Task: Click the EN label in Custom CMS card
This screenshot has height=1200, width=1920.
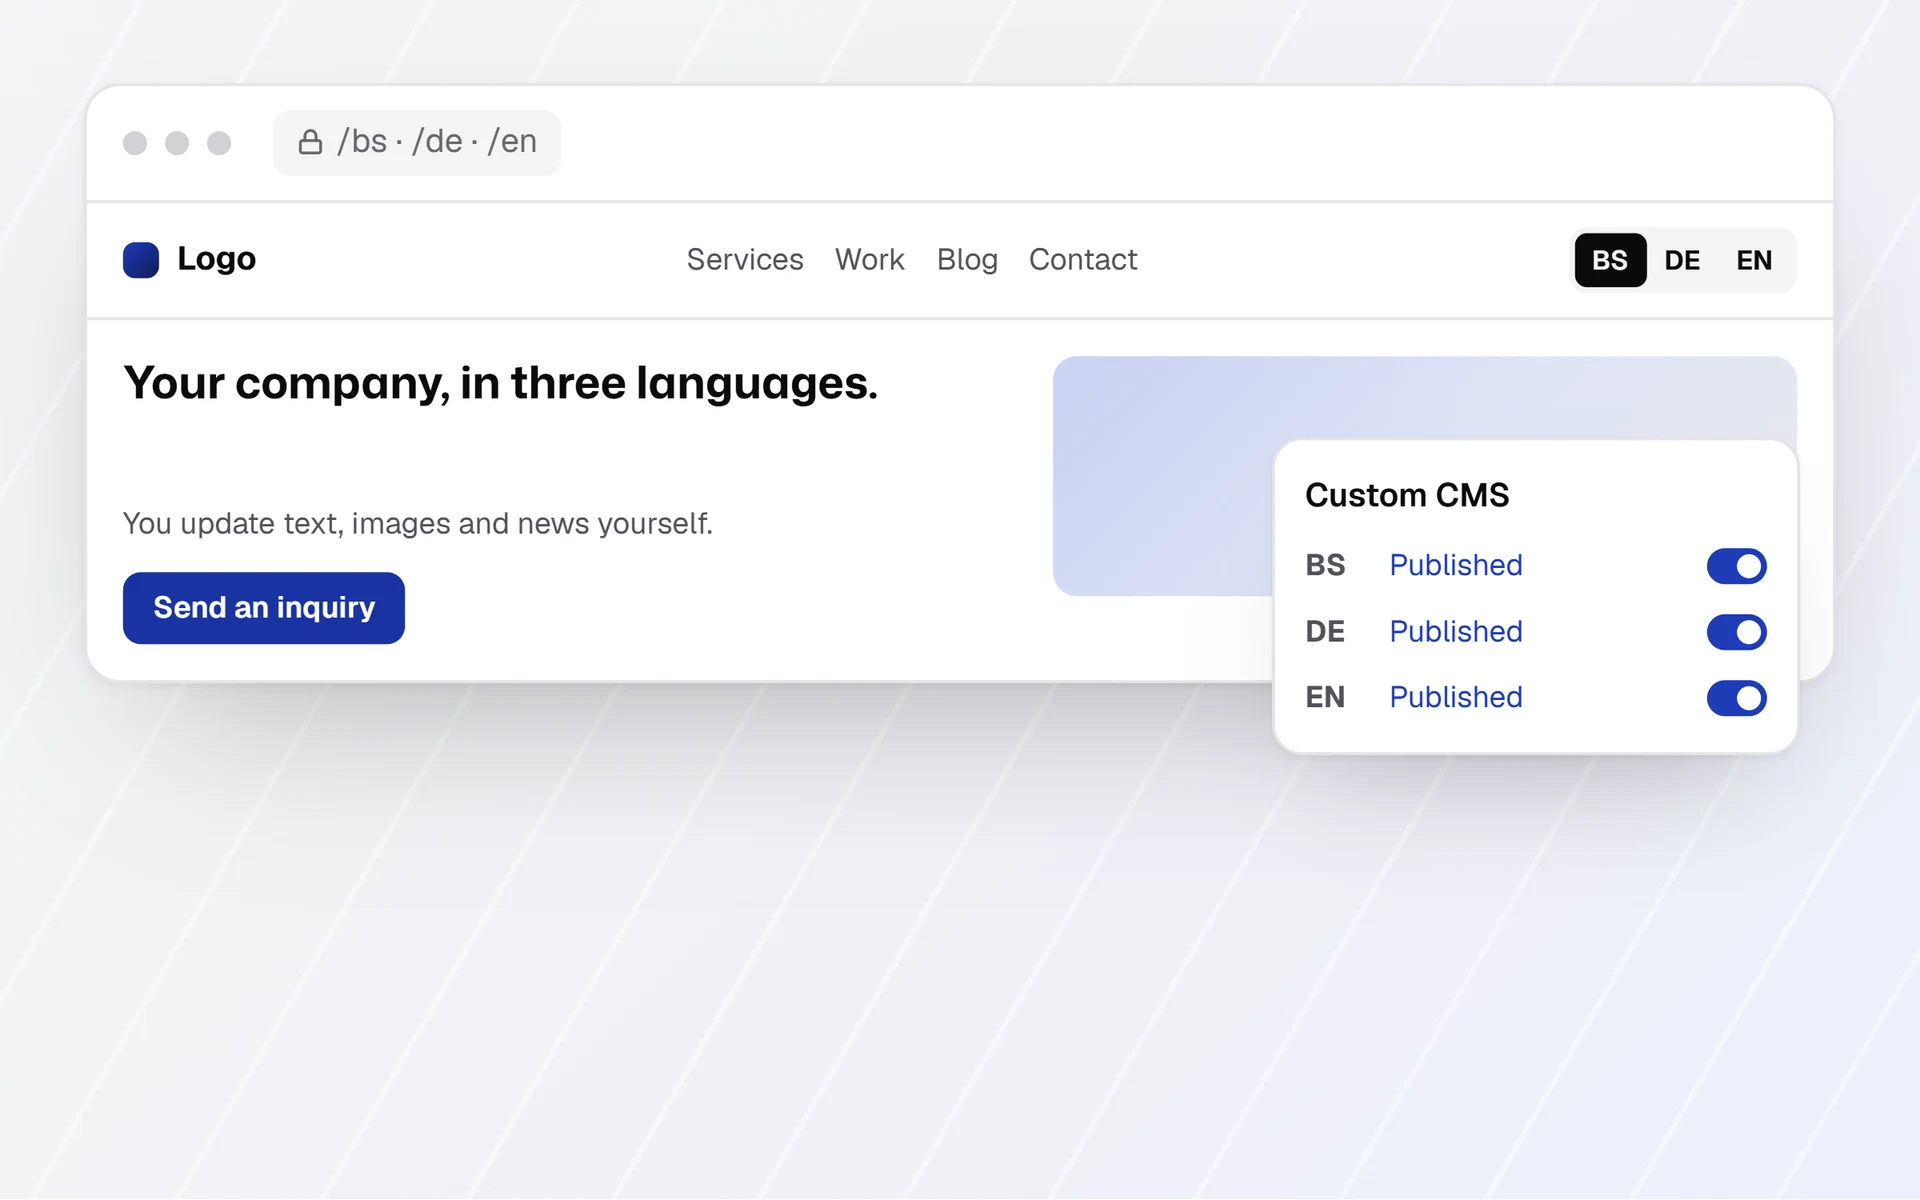Action: (x=1325, y=698)
